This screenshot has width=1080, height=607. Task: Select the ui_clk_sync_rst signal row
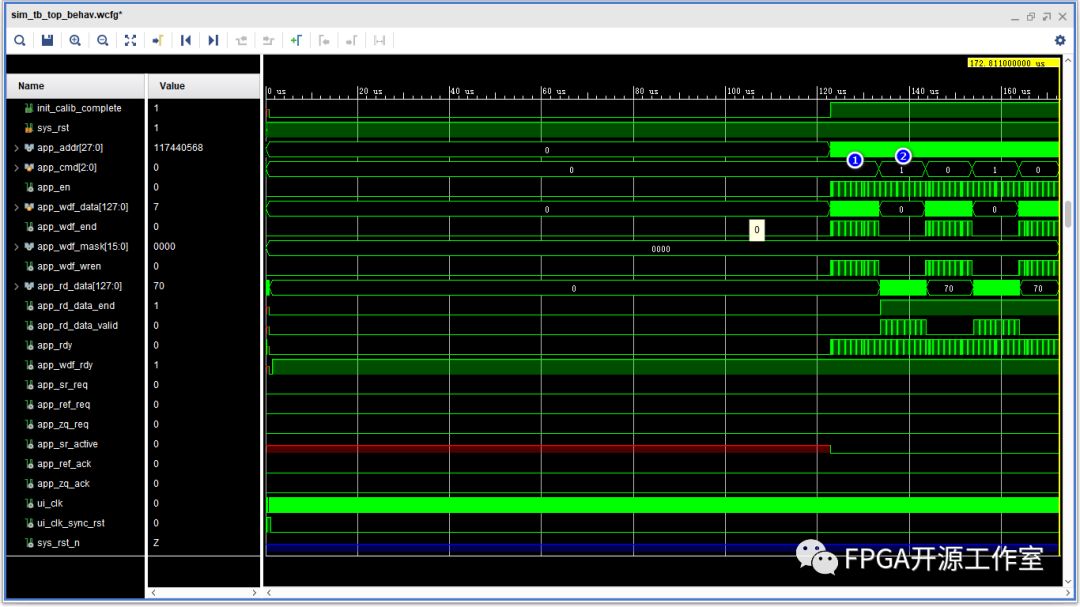point(71,523)
